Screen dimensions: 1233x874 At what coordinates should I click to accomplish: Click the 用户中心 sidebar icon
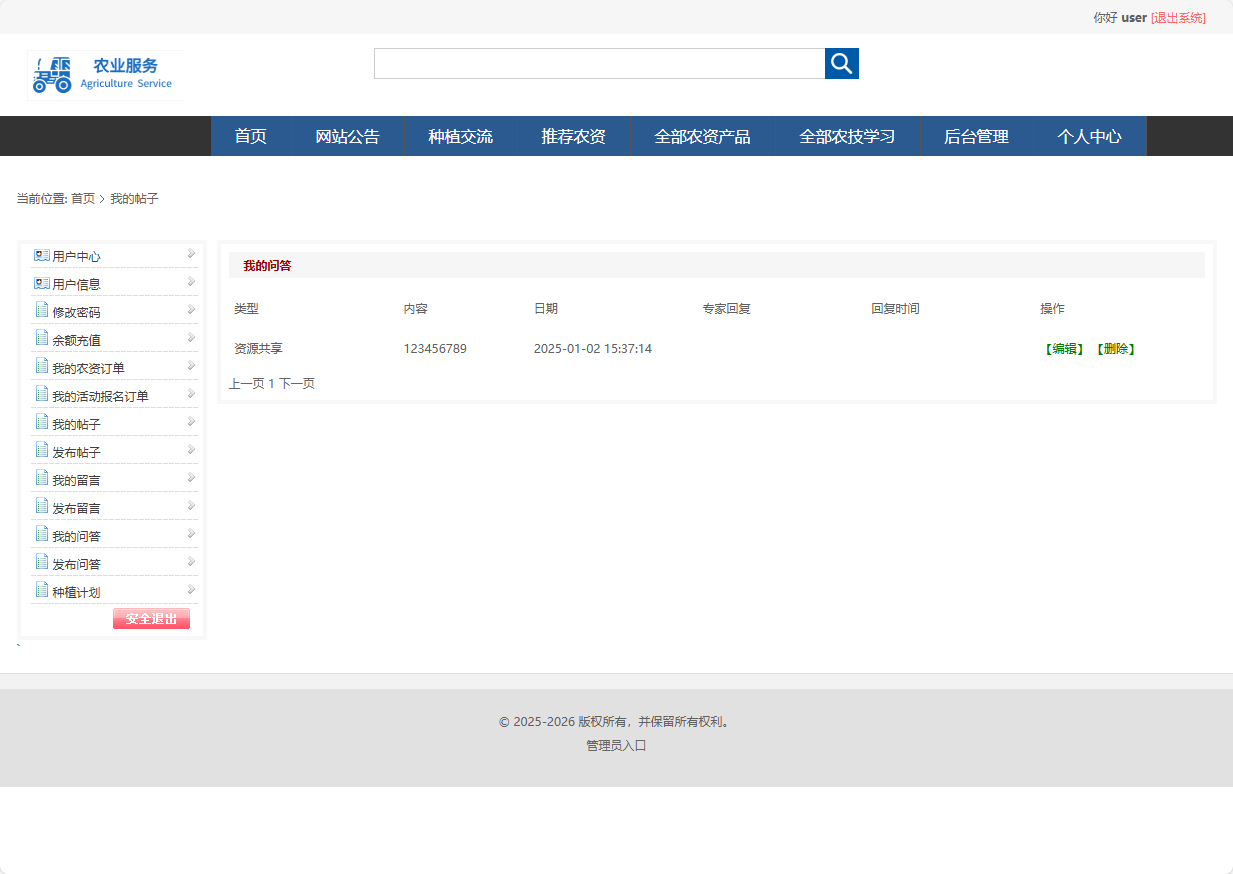(39, 254)
